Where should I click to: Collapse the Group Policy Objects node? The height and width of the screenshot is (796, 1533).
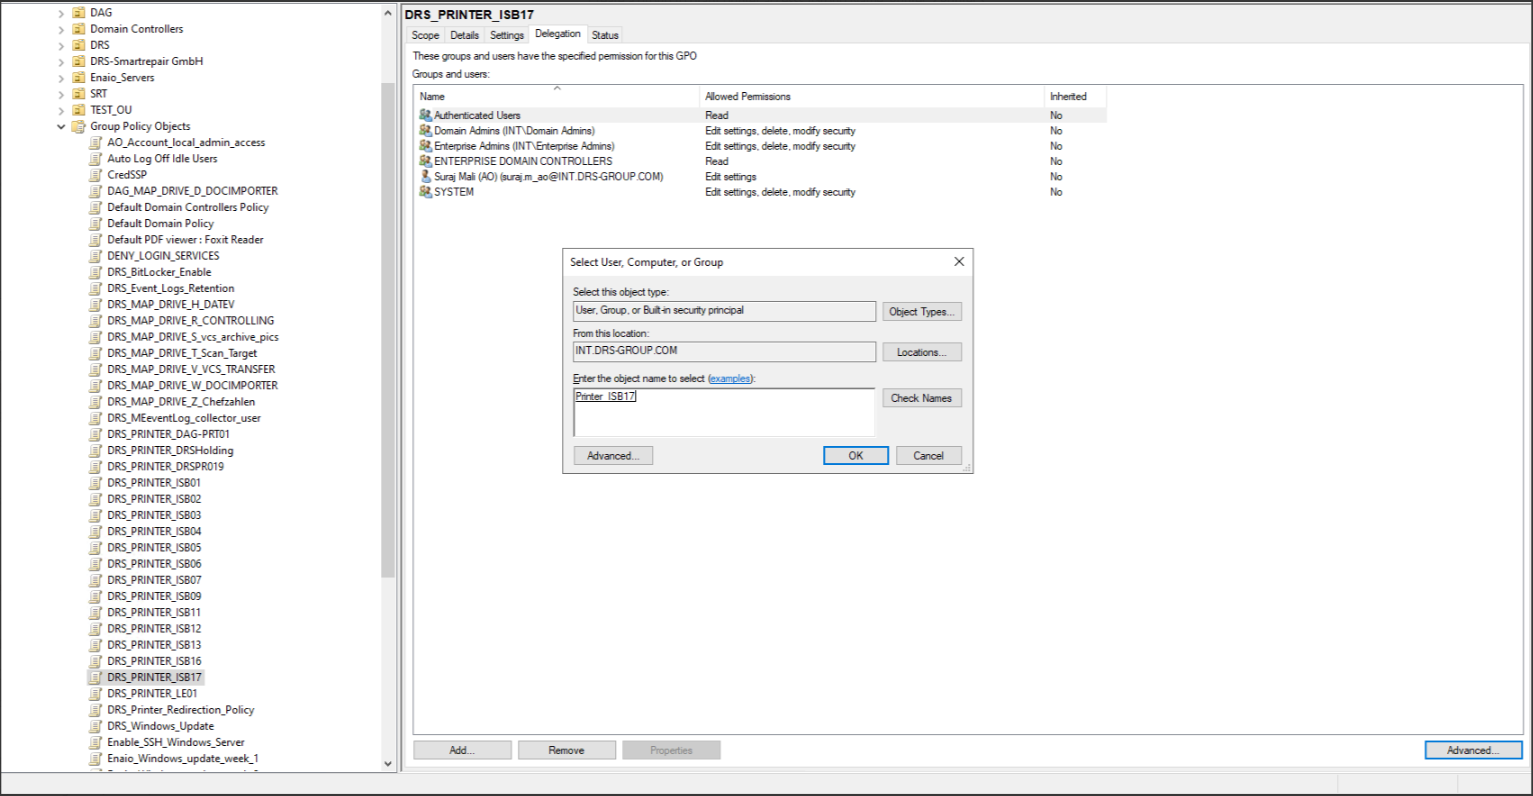pos(61,127)
